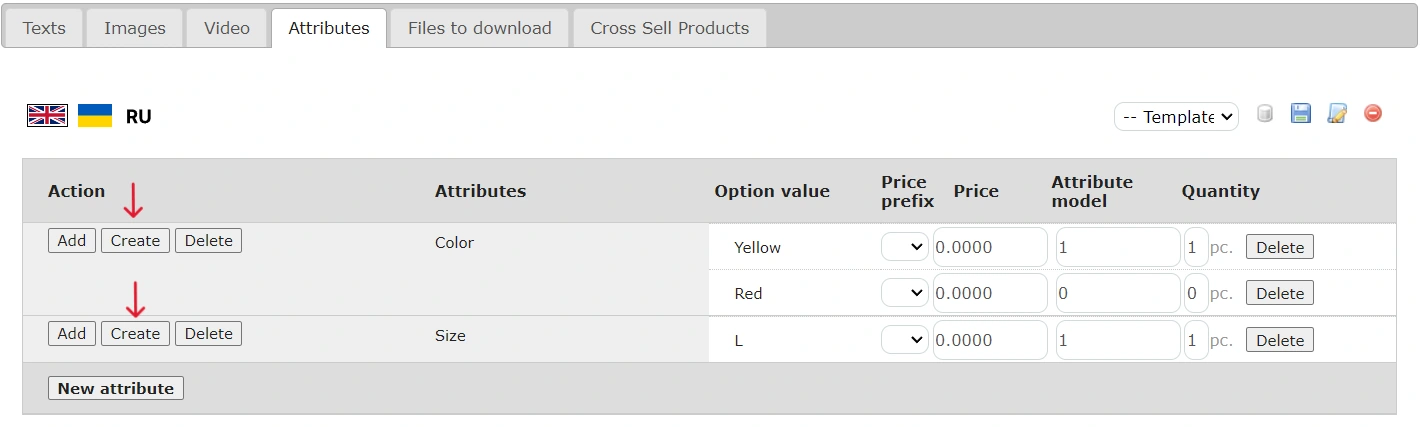Focus the Price field for Yellow
Viewport: 1420px width, 427px height.
point(989,247)
